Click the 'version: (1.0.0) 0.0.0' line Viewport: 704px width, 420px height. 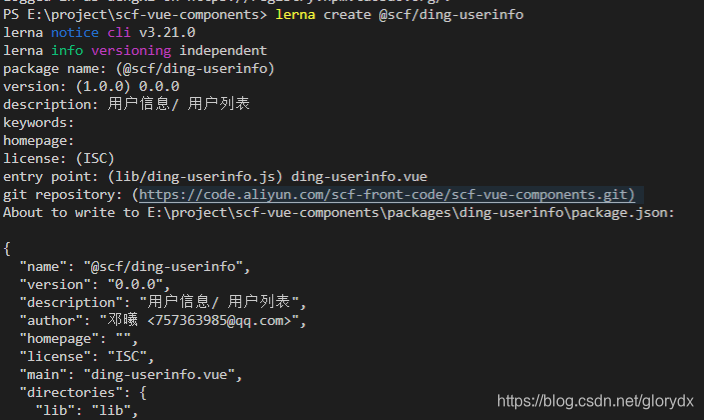tap(91, 87)
